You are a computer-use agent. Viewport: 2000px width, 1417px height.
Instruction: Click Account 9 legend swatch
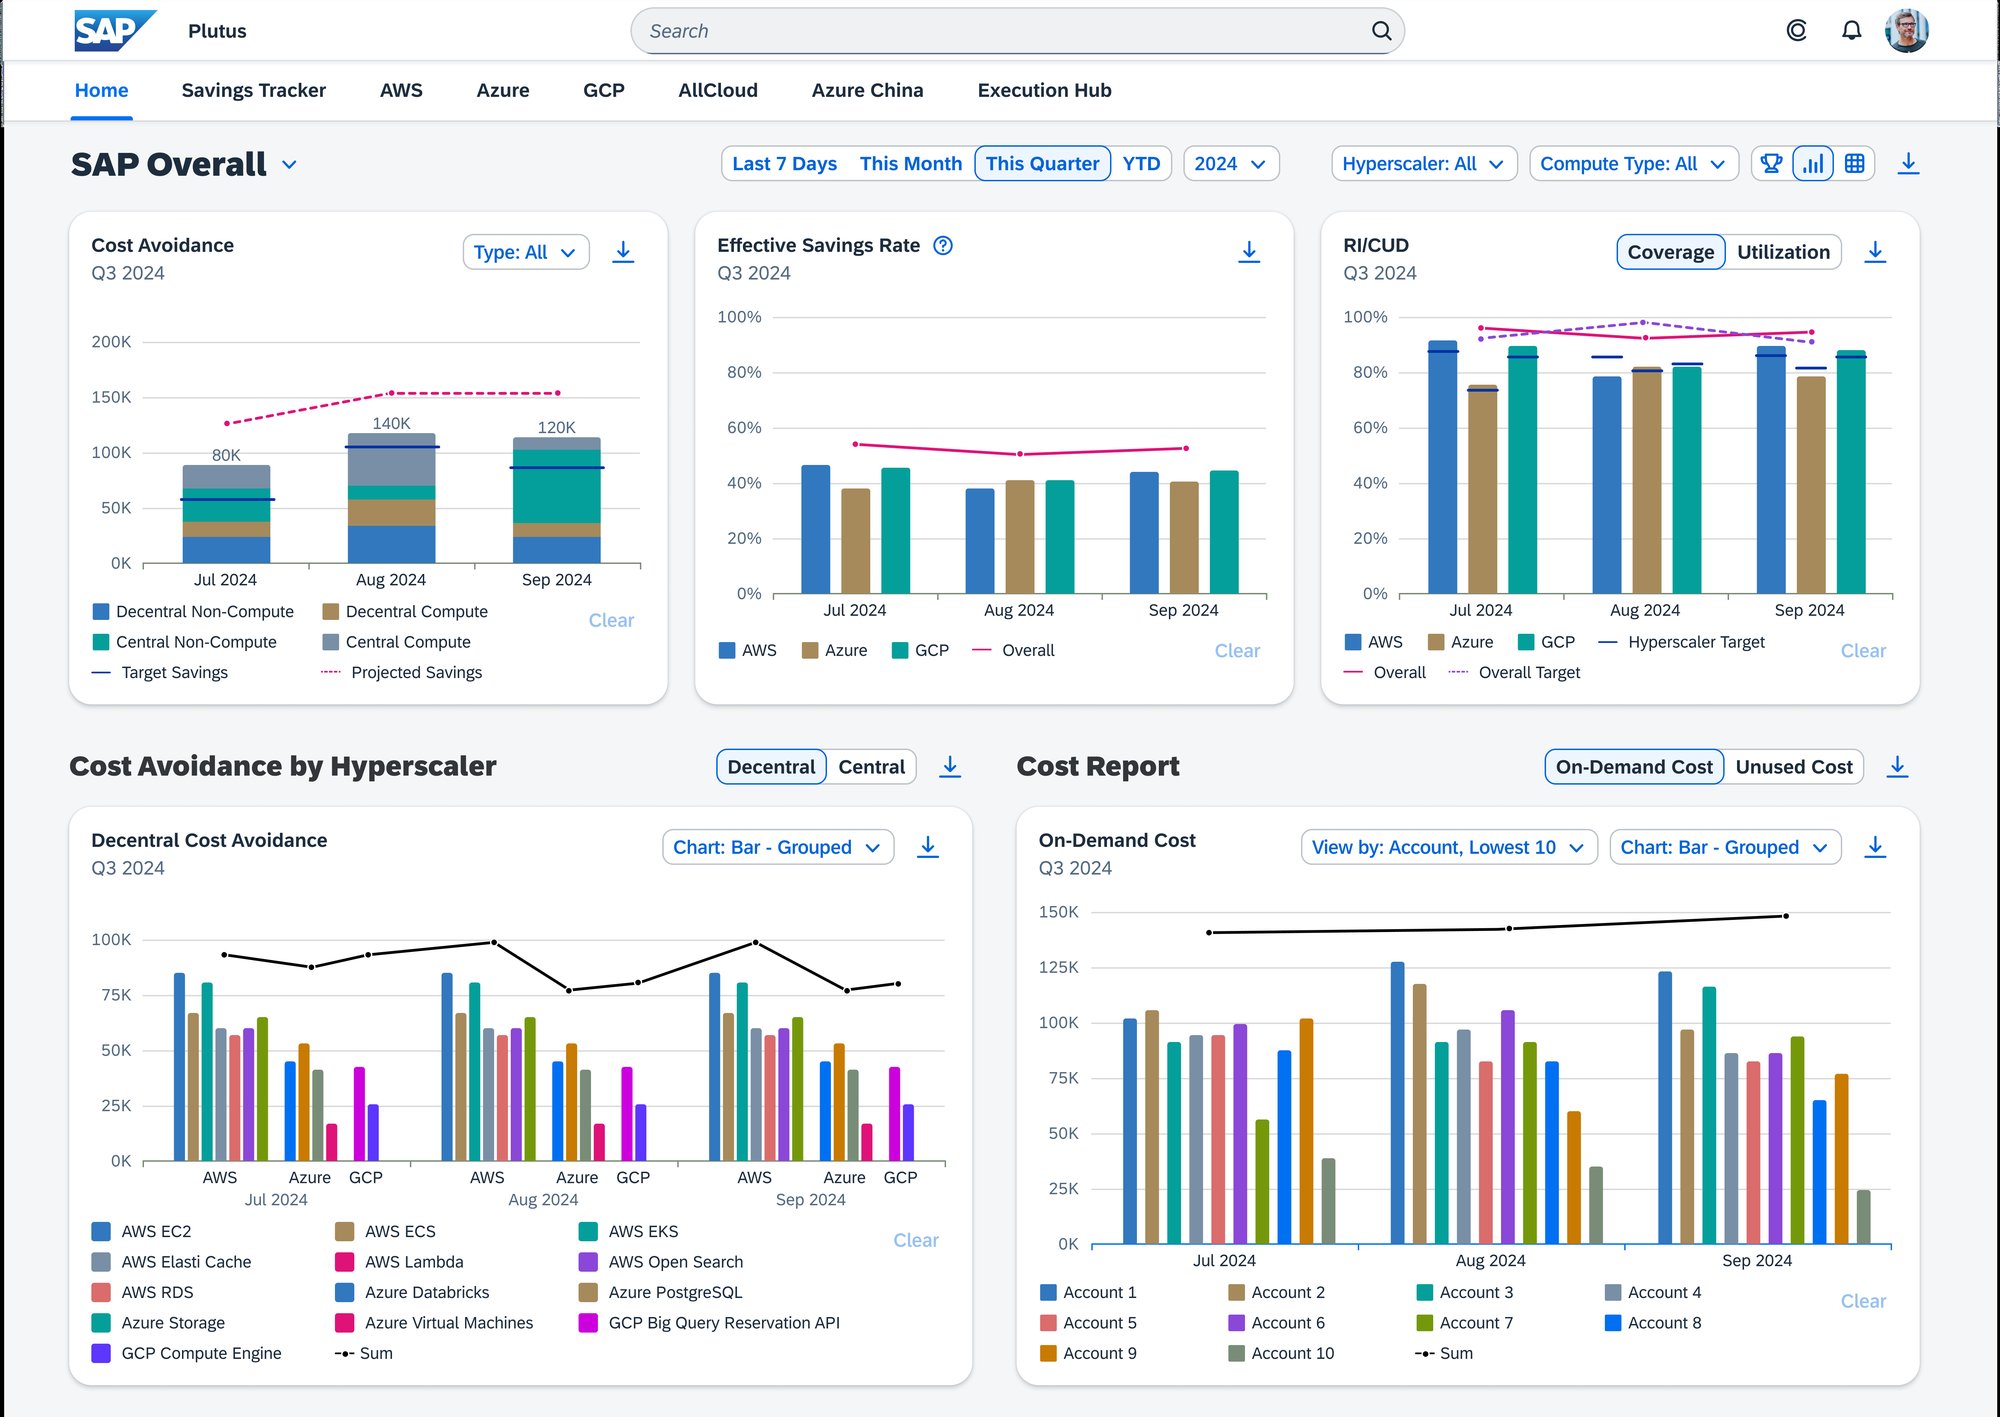click(x=1048, y=1353)
